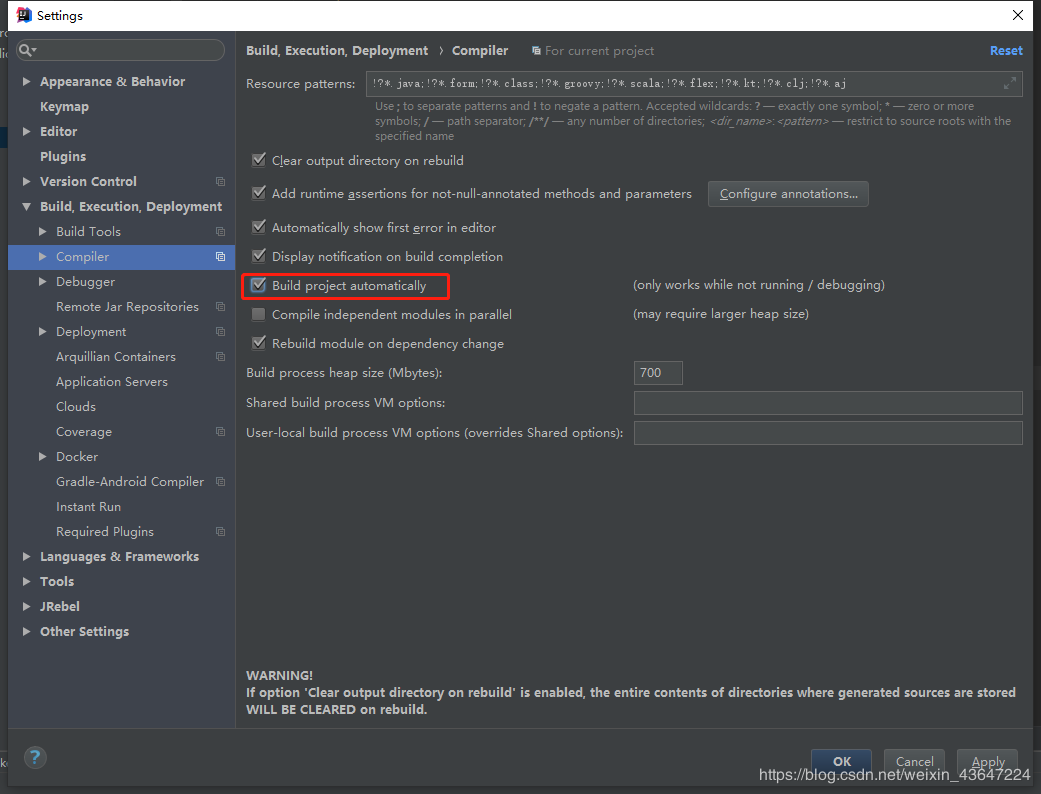Image resolution: width=1041 pixels, height=794 pixels.
Task: Toggle Display notification on build completion
Action: pyautogui.click(x=259, y=256)
